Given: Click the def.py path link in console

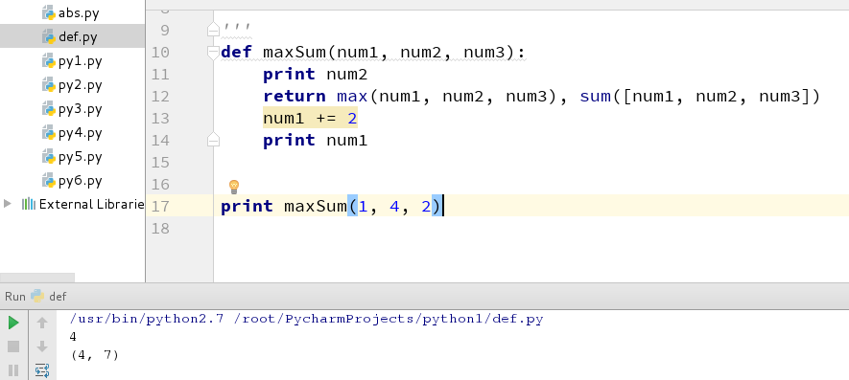Looking at the screenshot, I should pos(389,319).
